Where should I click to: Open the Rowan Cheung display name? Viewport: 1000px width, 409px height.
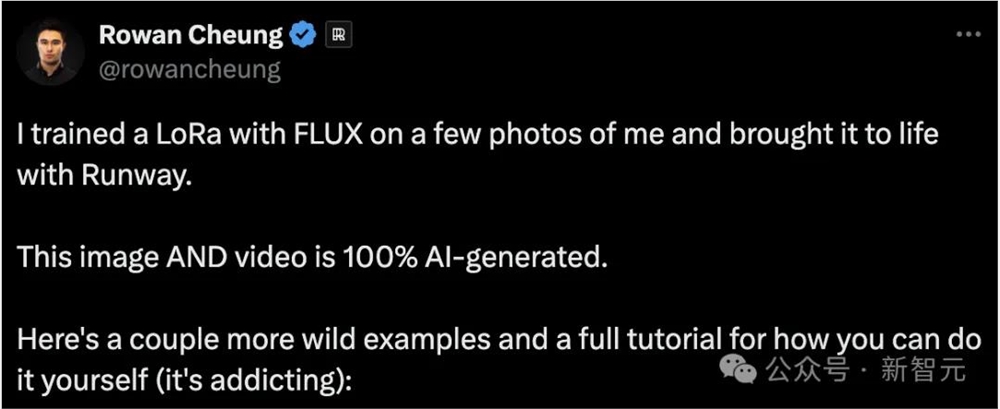click(x=191, y=36)
